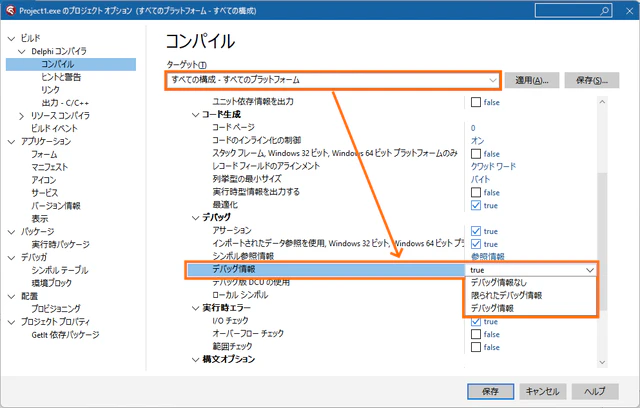The width and height of the screenshot is (640, 408).
Task: Select アイコン in the tree
Action: (x=44, y=180)
